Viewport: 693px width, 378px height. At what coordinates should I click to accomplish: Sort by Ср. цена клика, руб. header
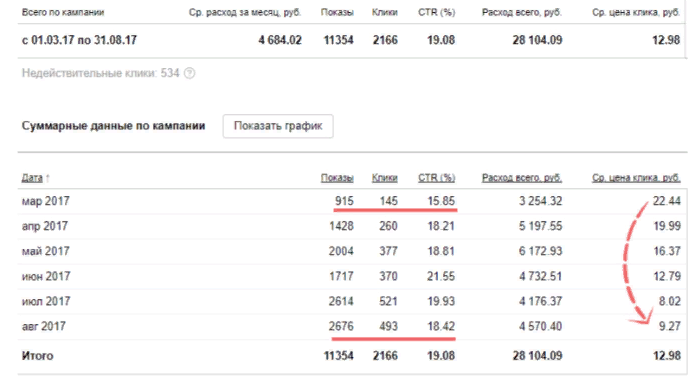point(636,178)
